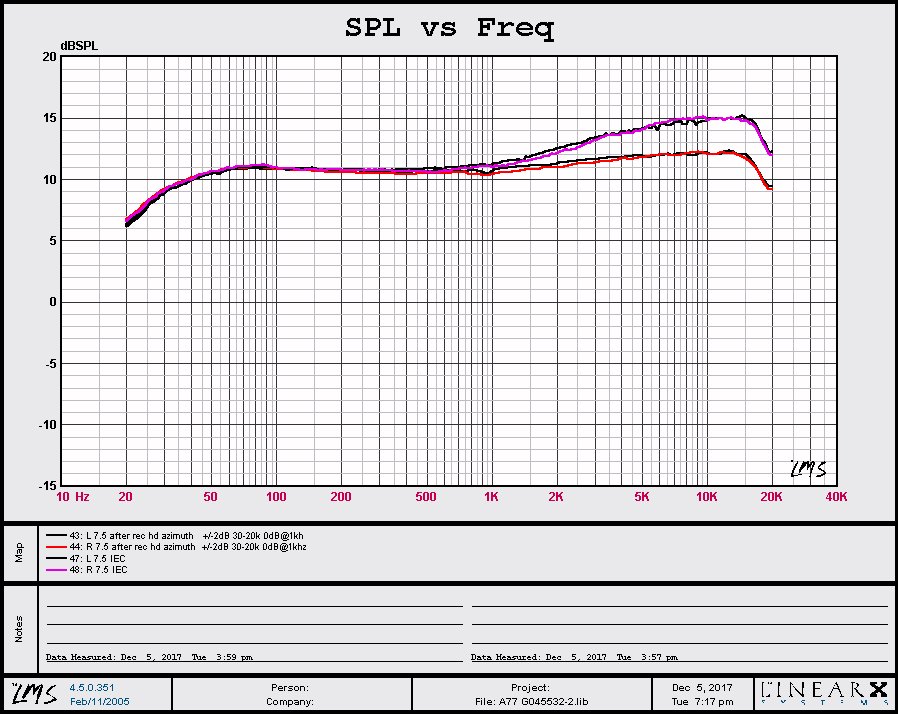Click the LinearX Systems logo
Screen dimensions: 898x714
point(825,693)
